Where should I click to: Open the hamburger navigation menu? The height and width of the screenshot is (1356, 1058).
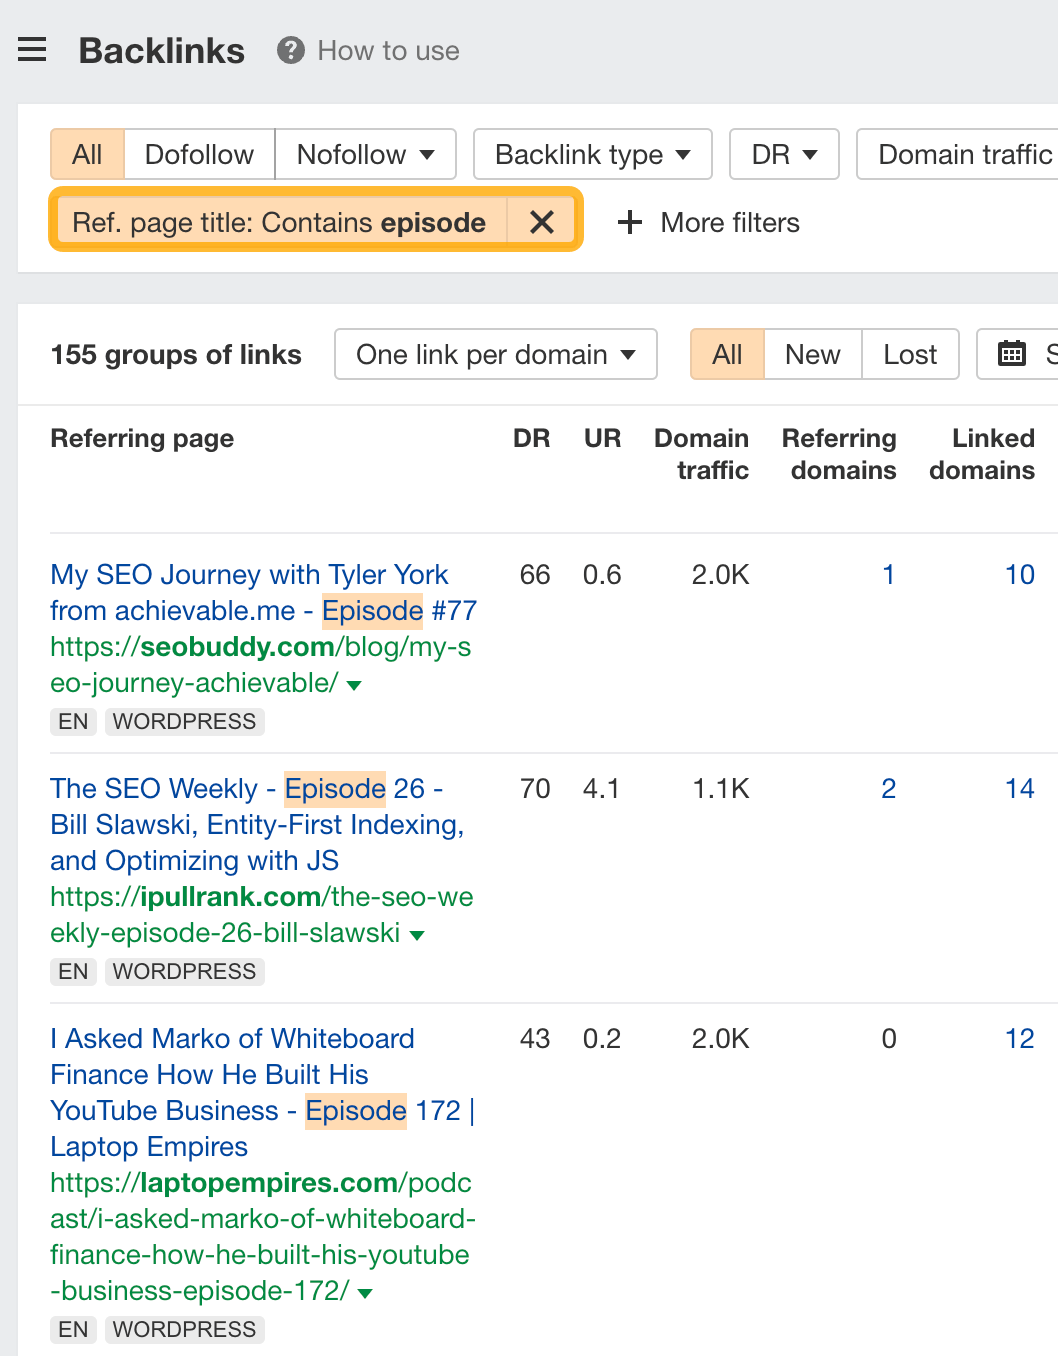click(32, 49)
